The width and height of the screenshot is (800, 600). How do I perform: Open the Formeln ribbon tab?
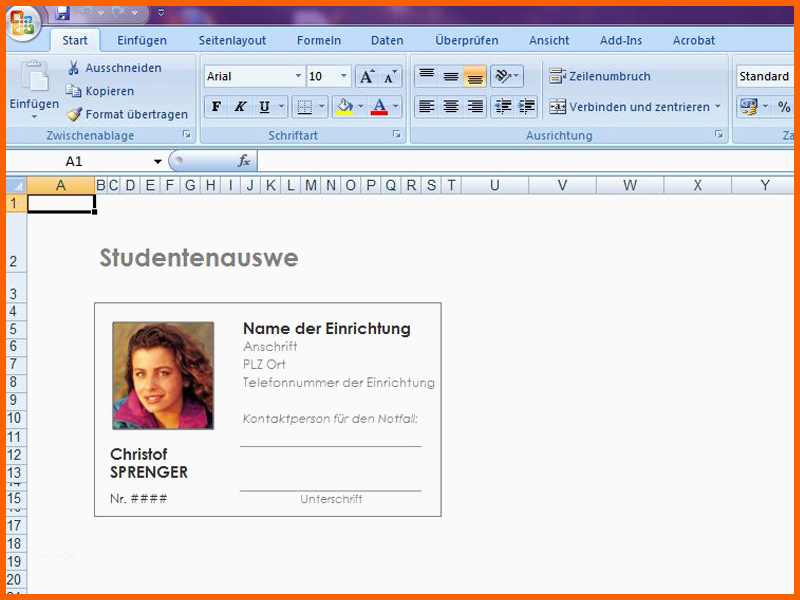pos(319,40)
